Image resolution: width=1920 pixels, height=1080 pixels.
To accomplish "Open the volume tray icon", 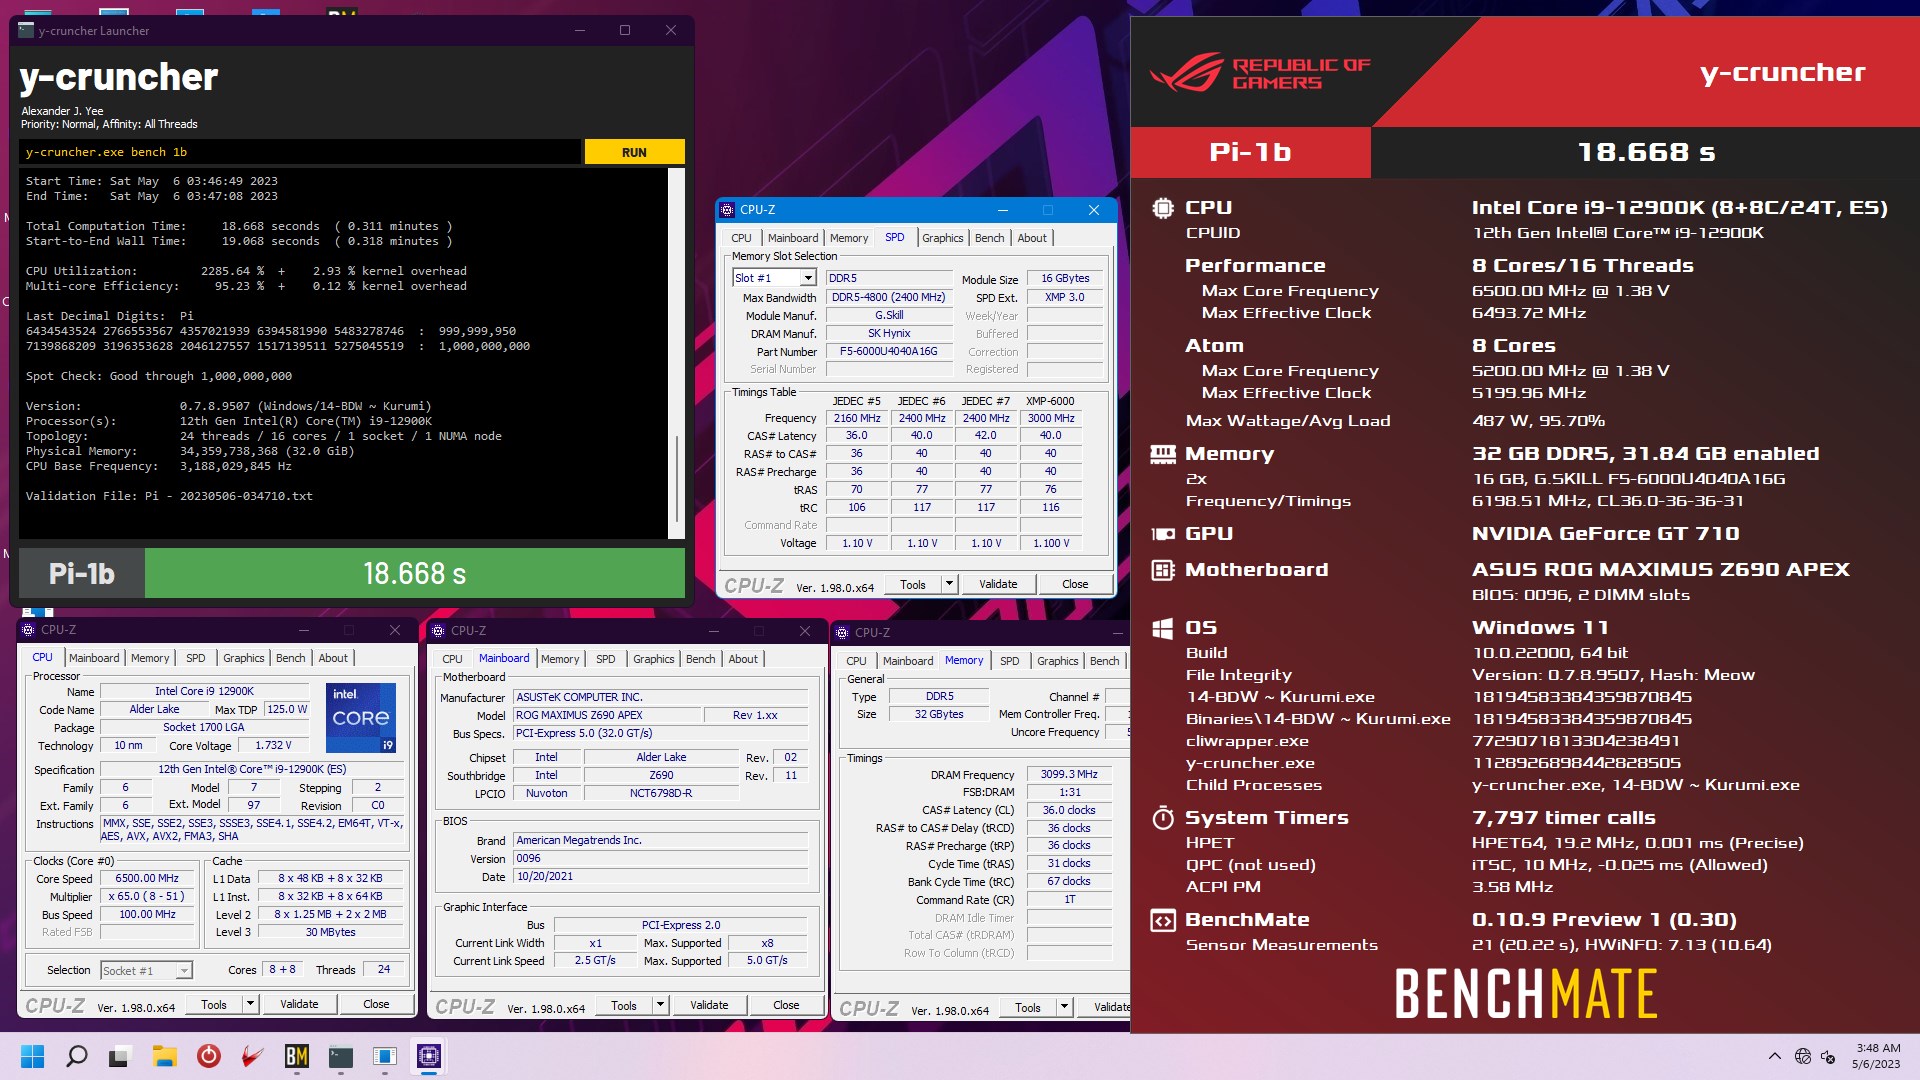I will [x=1828, y=1056].
